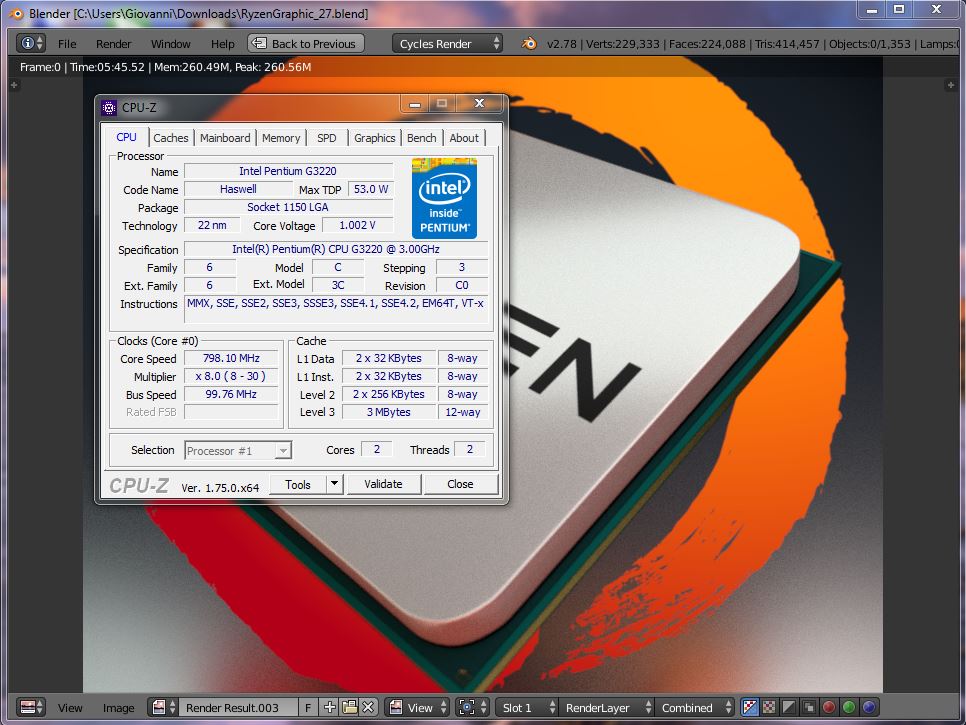Open the Slot 1 render slot dropdown

point(527,707)
